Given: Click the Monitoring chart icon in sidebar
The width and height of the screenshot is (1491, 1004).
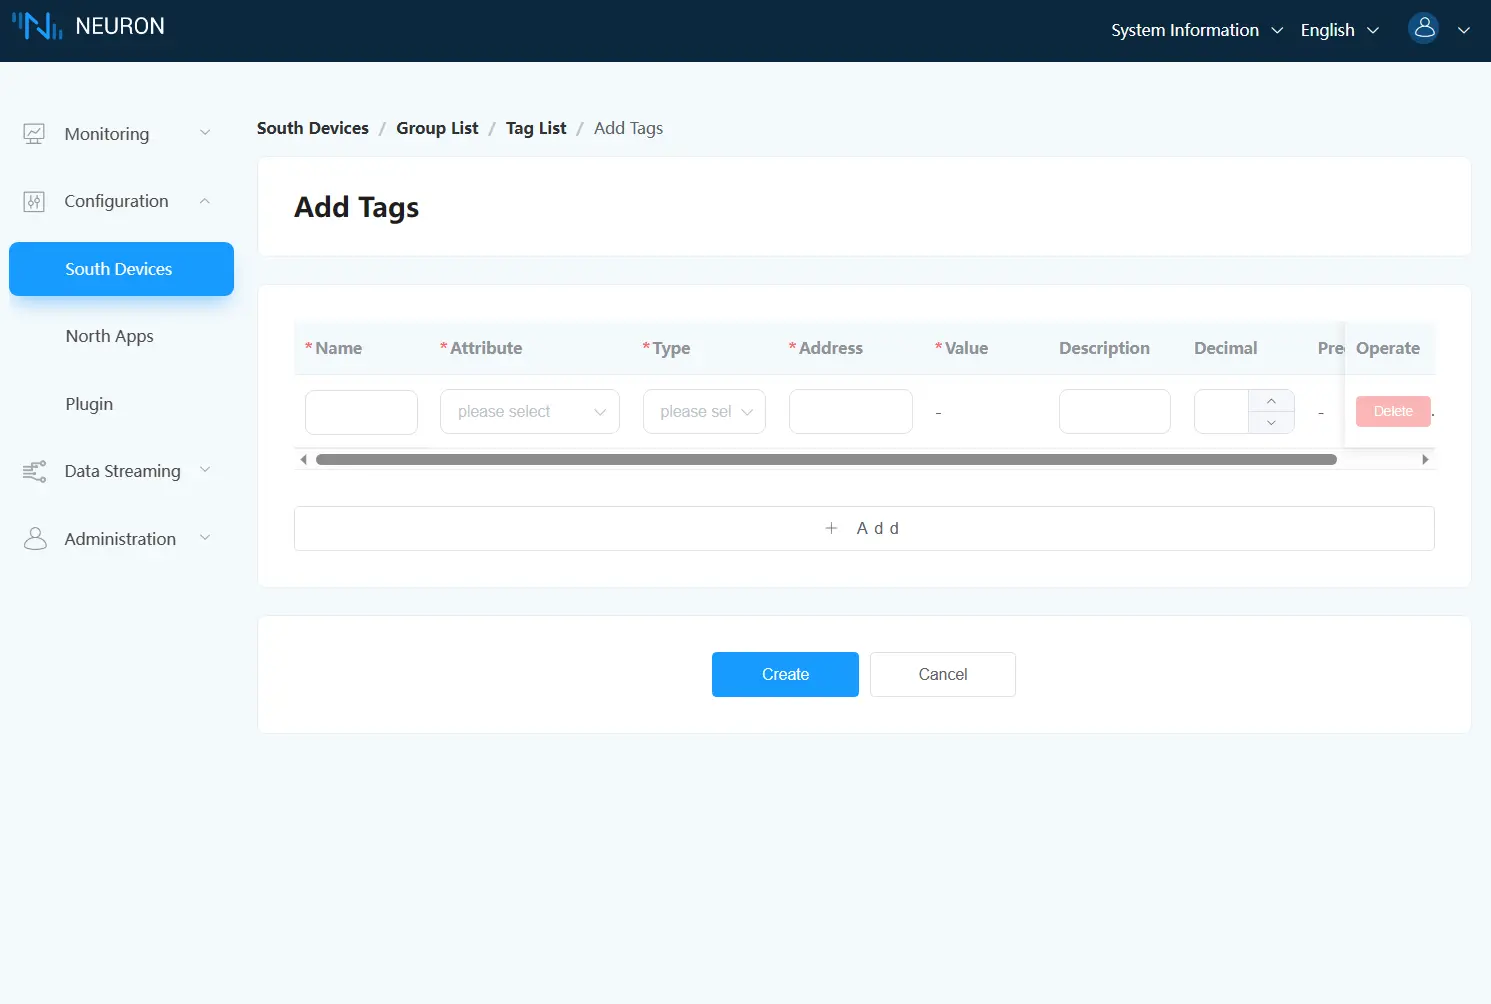Looking at the screenshot, I should (34, 134).
